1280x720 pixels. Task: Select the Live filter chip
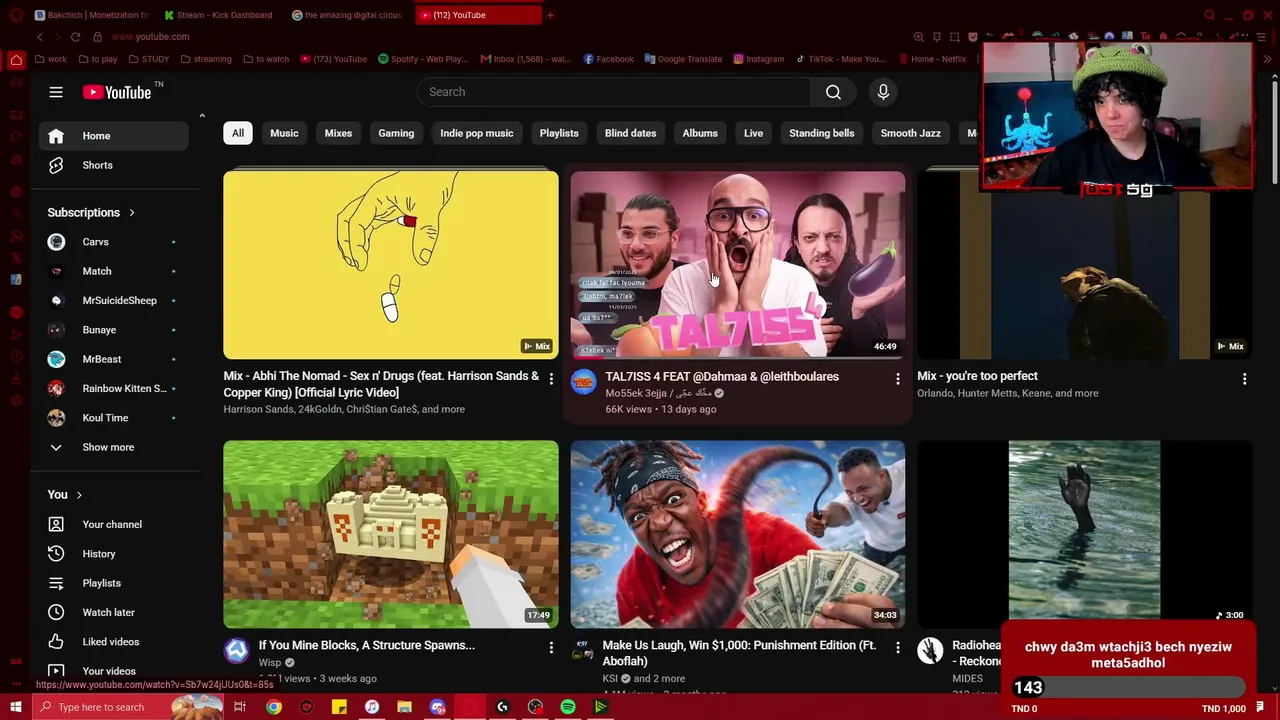[x=753, y=133]
